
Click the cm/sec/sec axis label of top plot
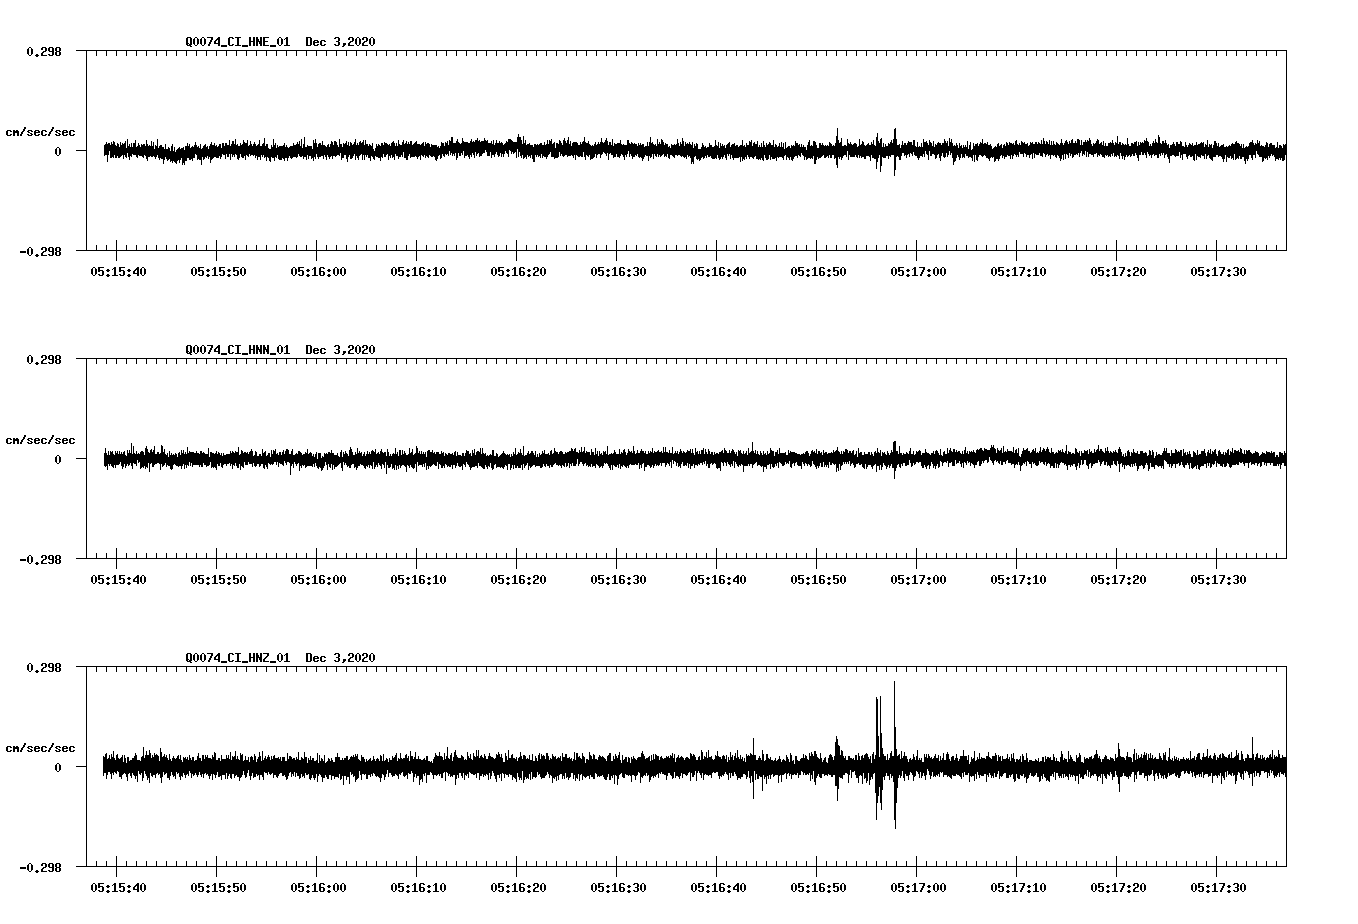(41, 131)
